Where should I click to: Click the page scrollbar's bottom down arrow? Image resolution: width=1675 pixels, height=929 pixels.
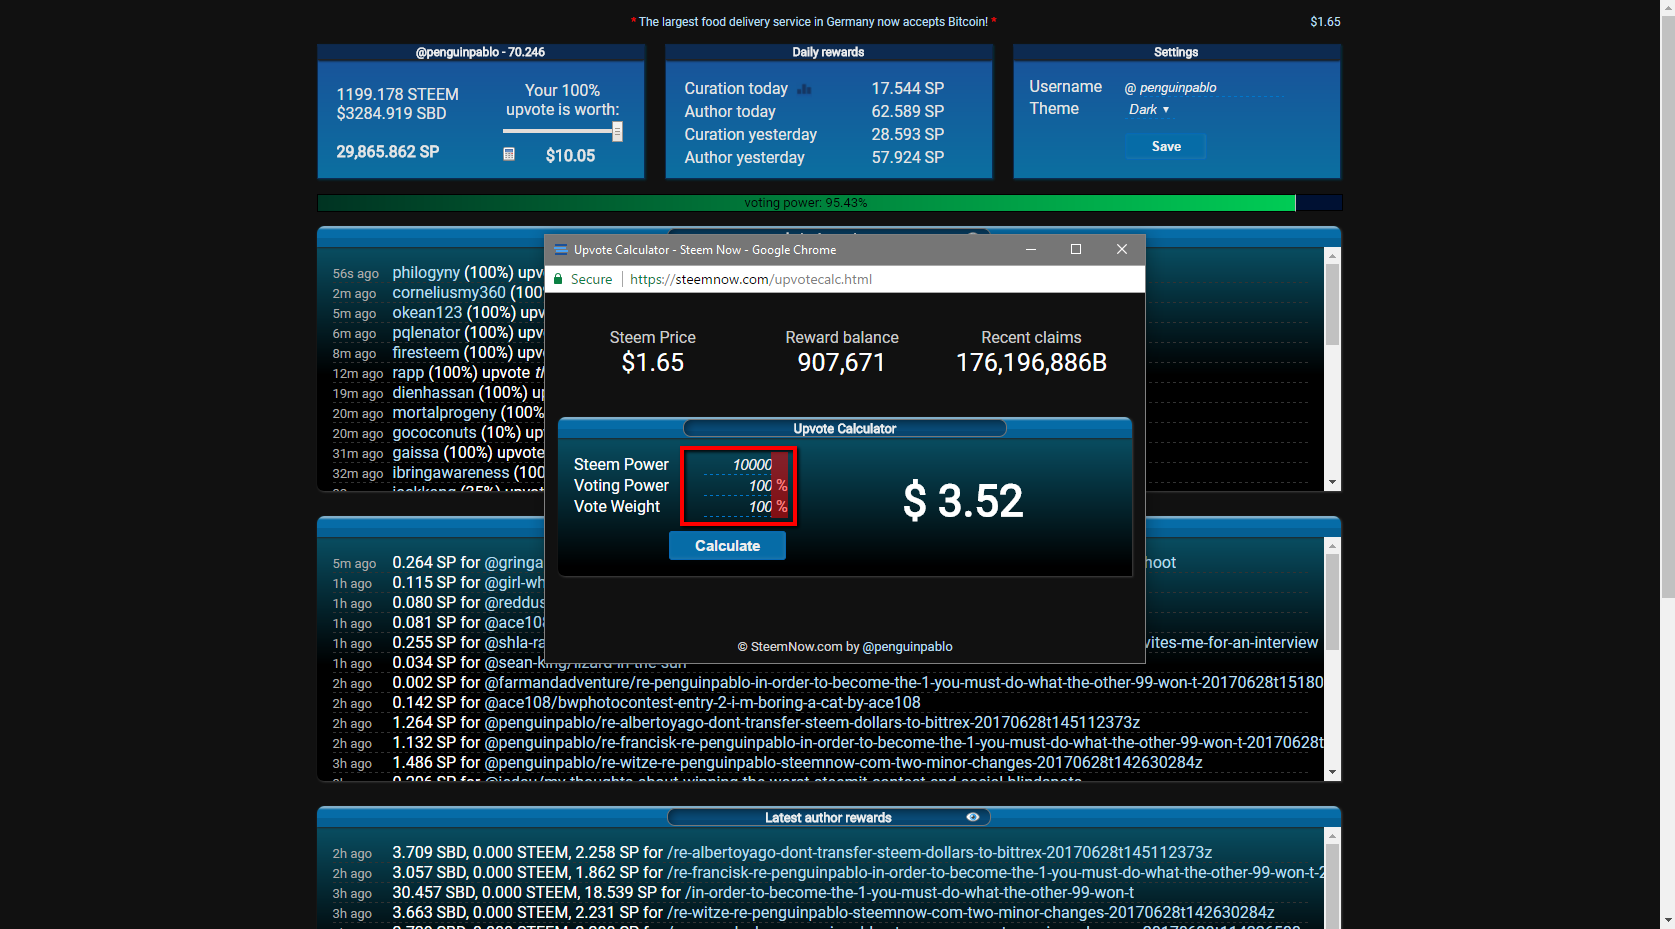(1667, 921)
